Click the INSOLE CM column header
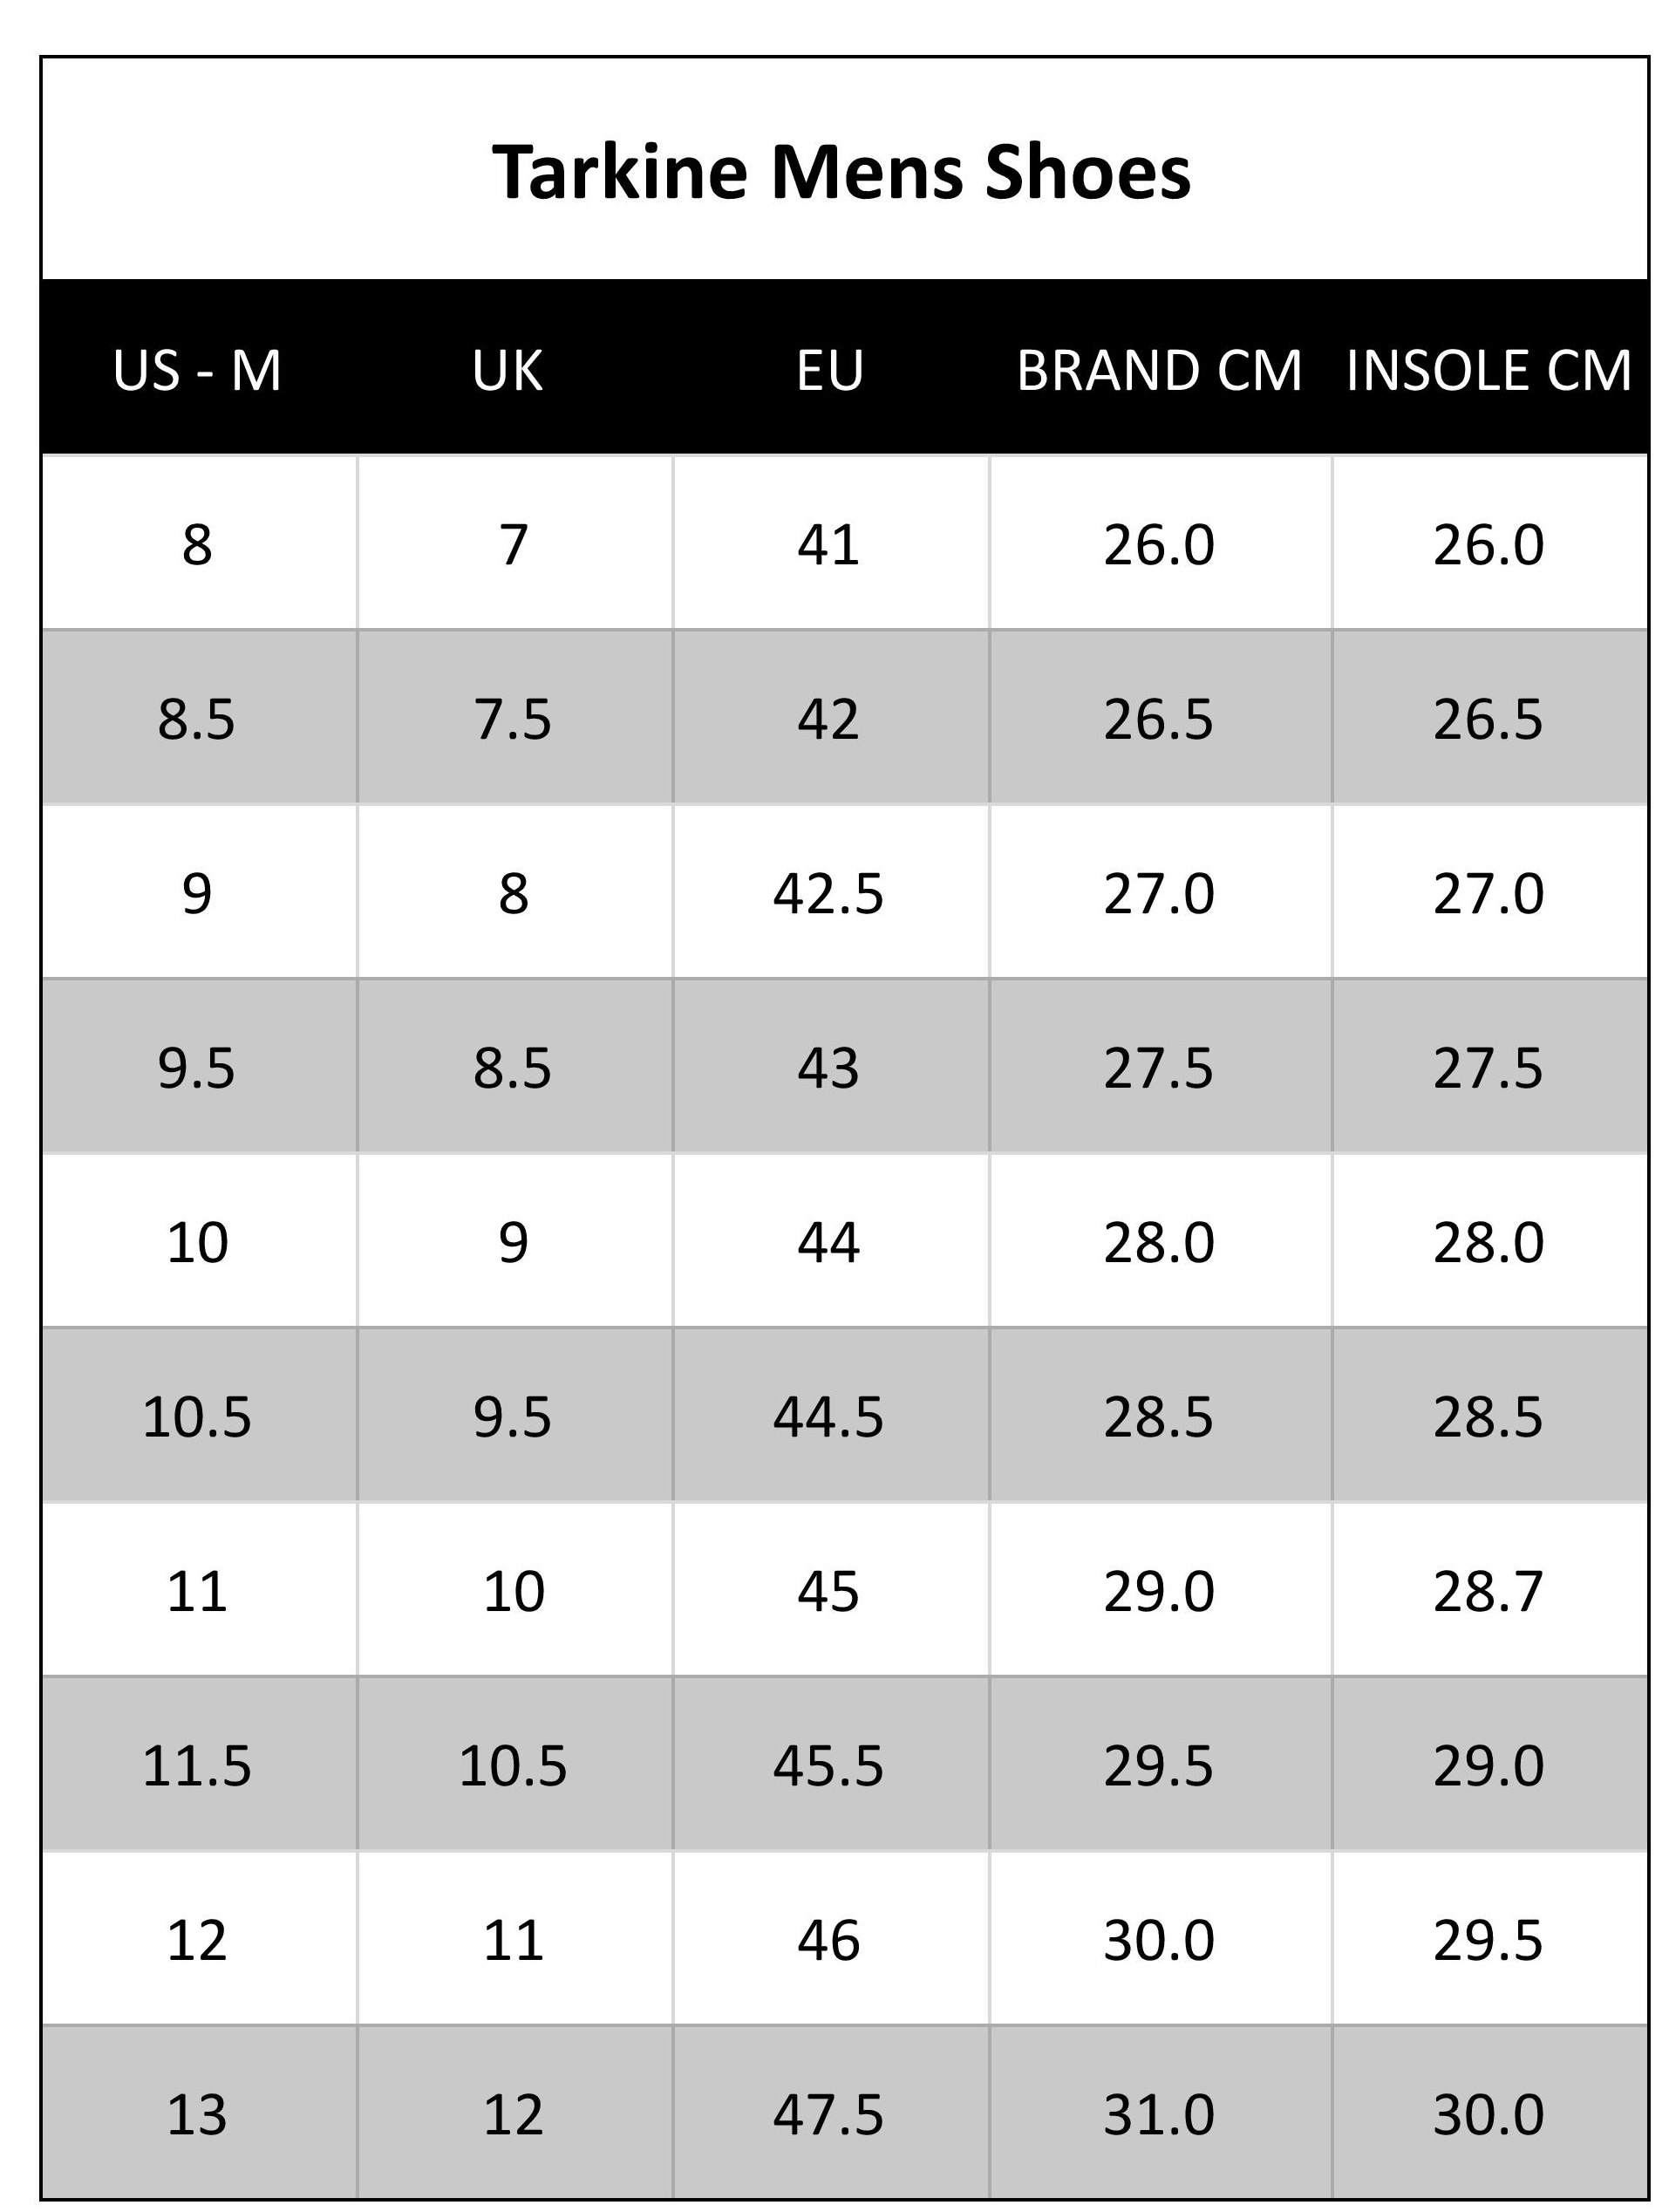Image resolution: width=1669 pixels, height=2212 pixels. [x=1489, y=370]
